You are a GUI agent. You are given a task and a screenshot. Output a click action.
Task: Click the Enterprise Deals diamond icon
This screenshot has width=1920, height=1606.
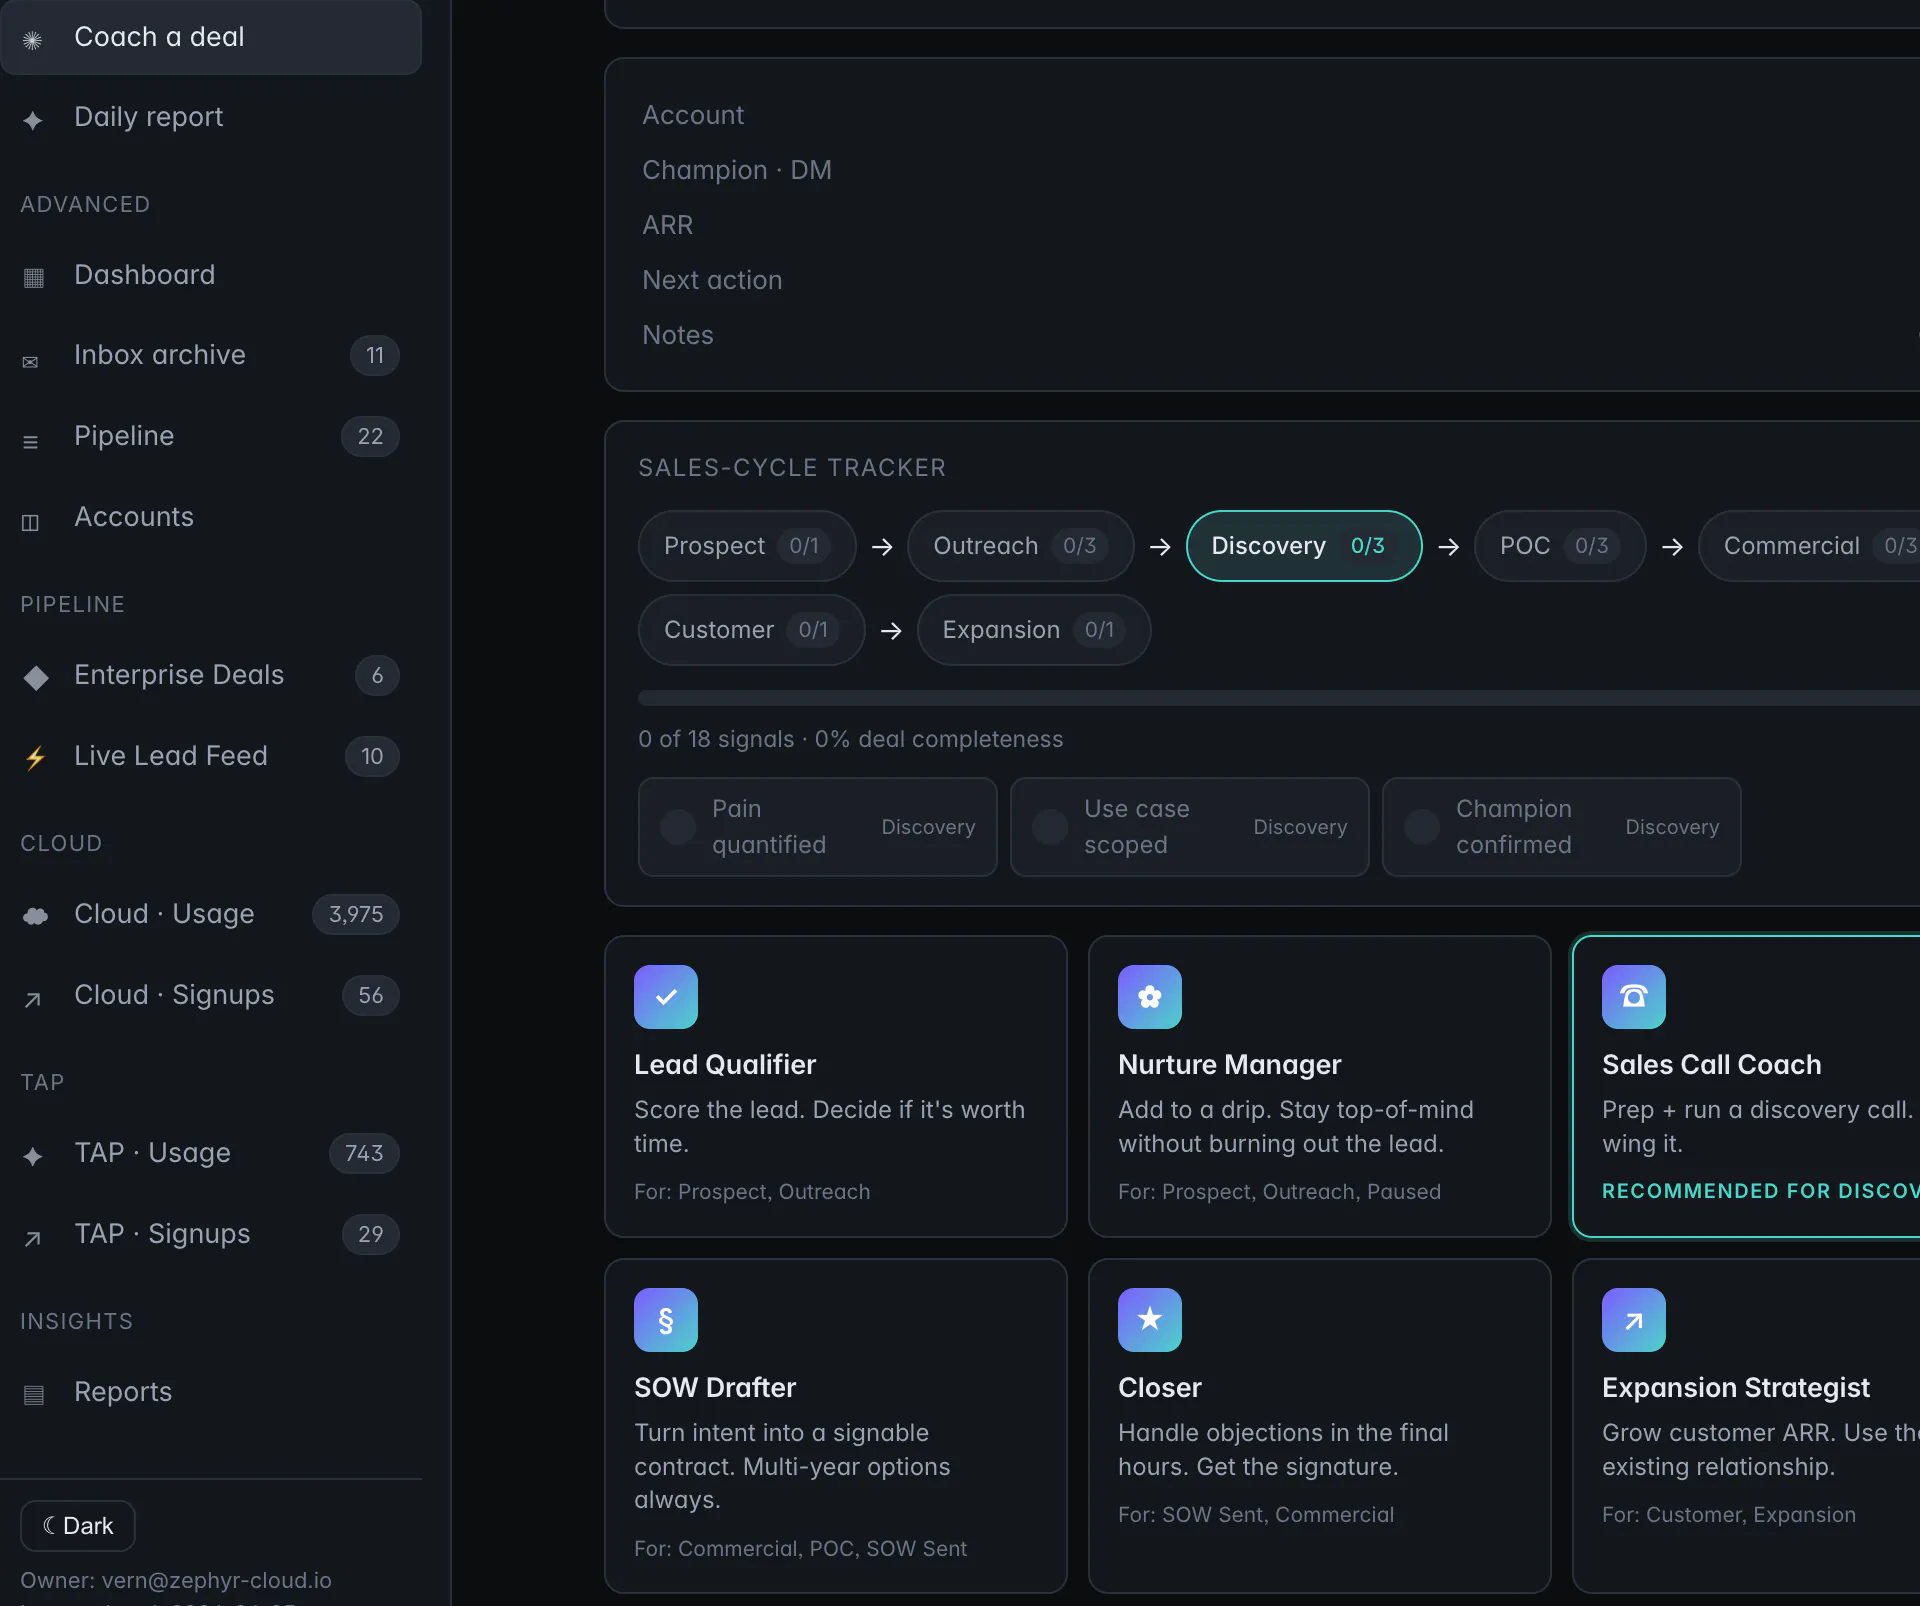click(x=36, y=678)
